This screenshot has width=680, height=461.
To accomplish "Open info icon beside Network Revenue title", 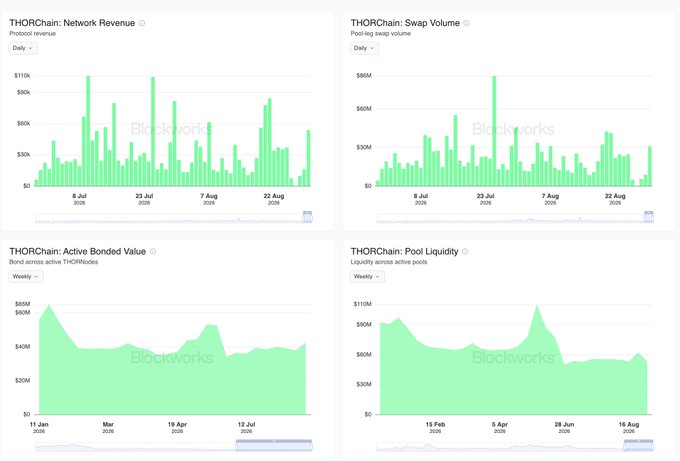I will click(142, 23).
